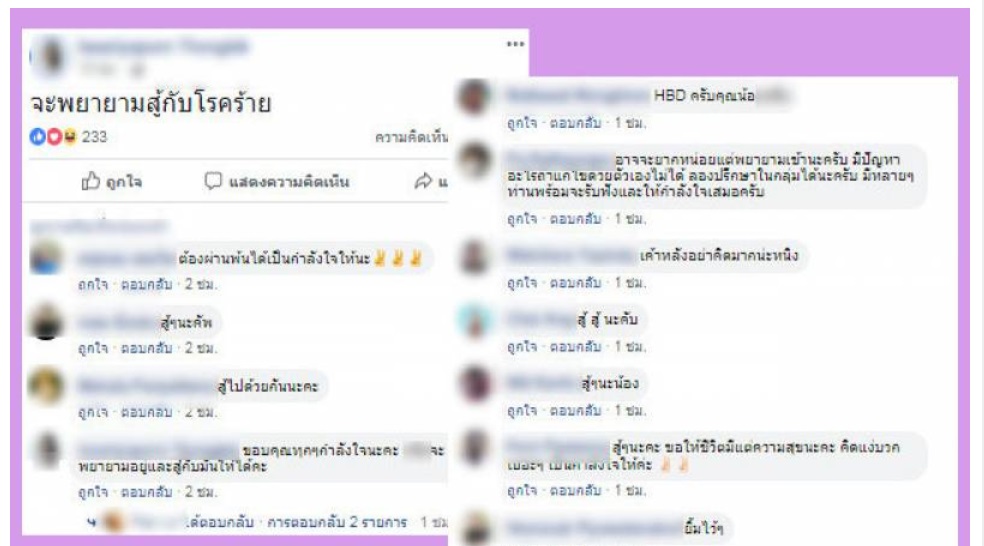
Task: Reply to the comment สู้ไปด้วยกันนะคะ
Action: tap(146, 412)
